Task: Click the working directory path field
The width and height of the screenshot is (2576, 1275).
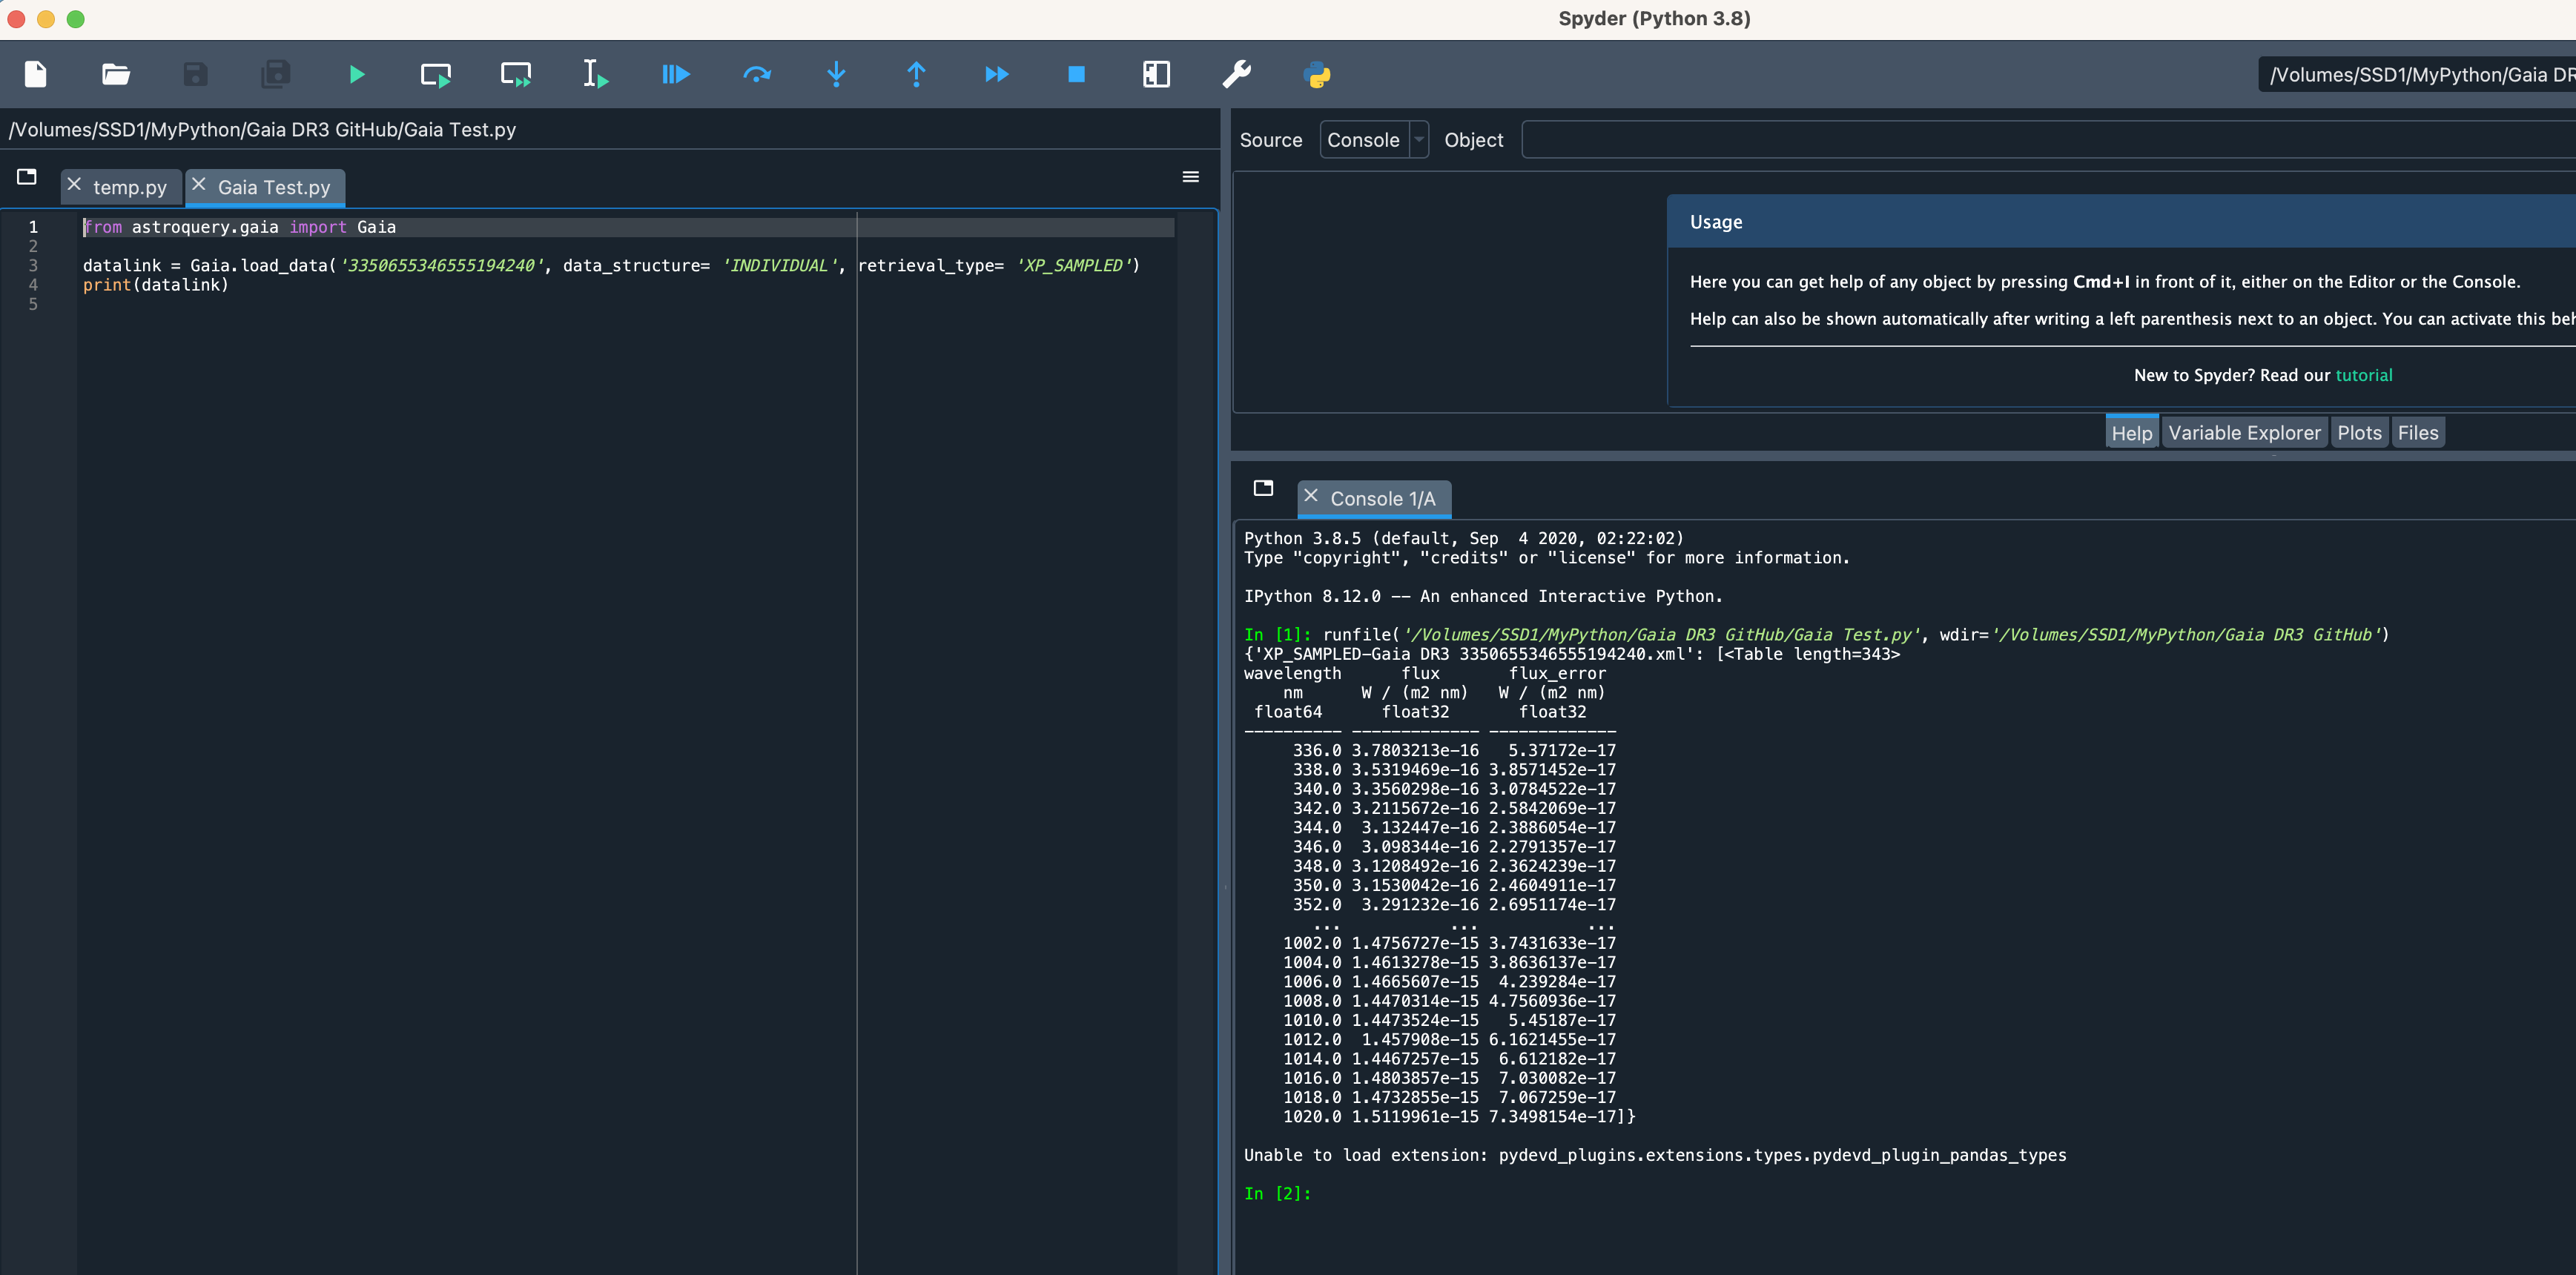Action: pyautogui.click(x=2417, y=75)
